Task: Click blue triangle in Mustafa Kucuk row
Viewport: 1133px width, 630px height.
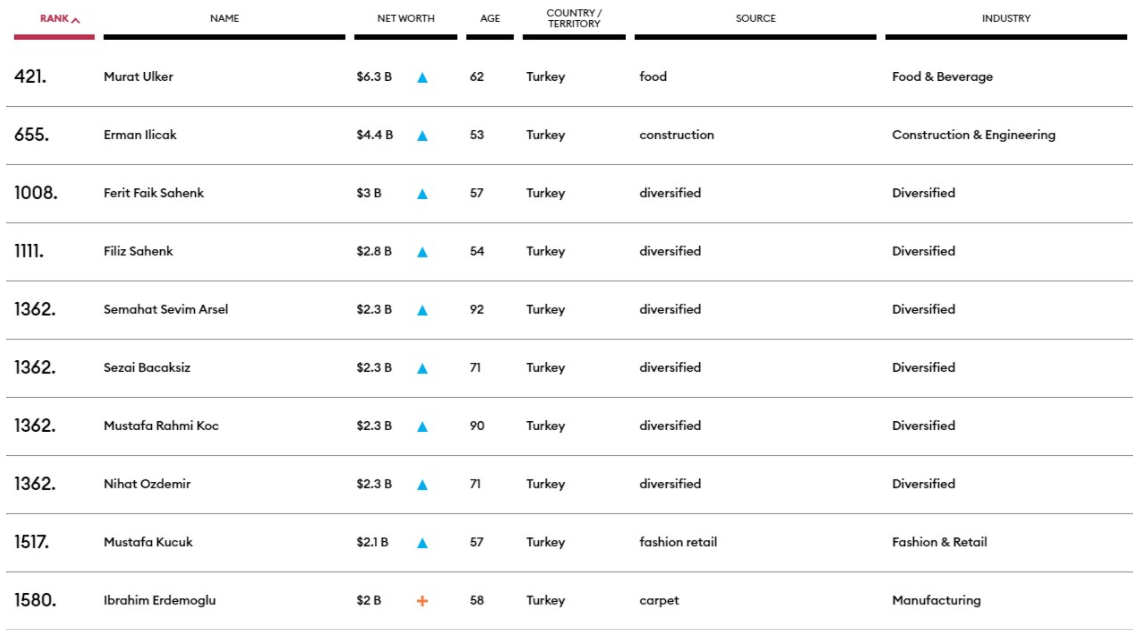Action: tap(422, 543)
